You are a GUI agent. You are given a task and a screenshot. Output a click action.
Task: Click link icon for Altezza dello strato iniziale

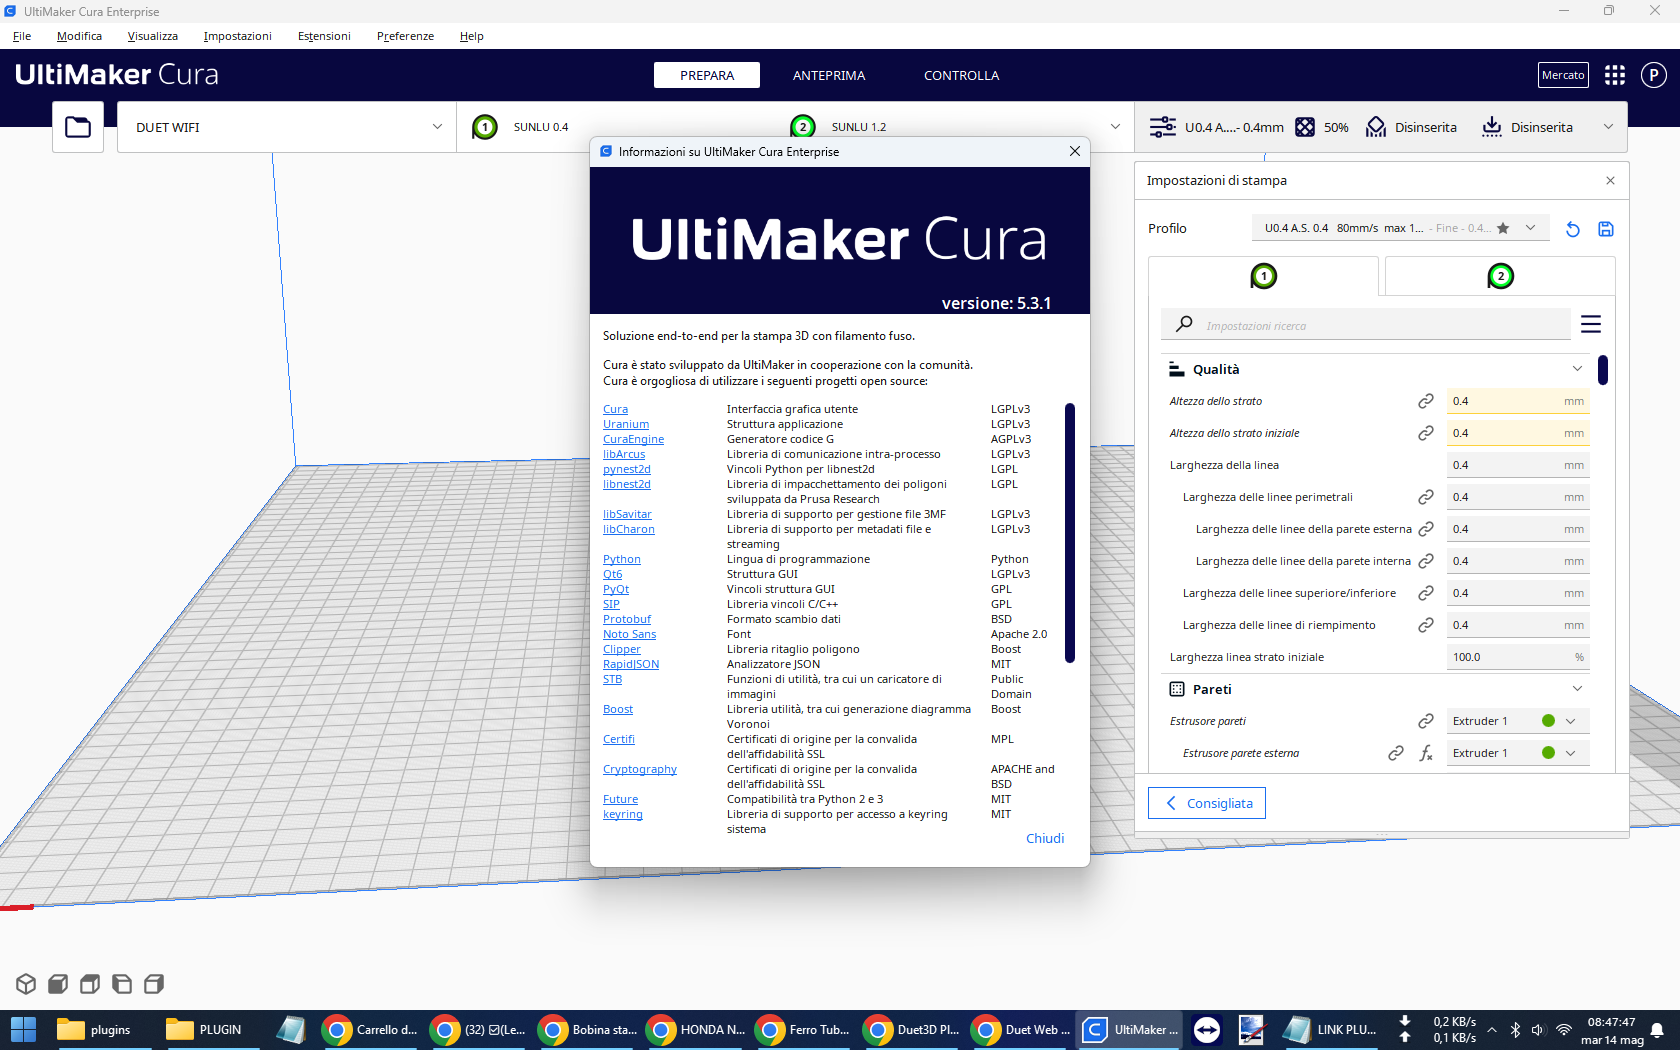point(1426,433)
